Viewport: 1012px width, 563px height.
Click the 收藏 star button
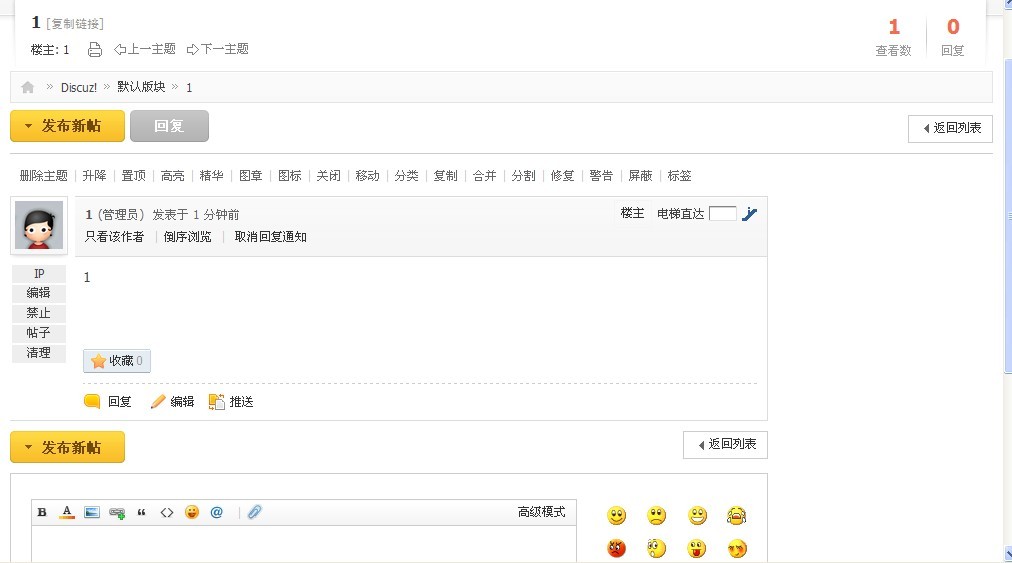click(x=117, y=361)
